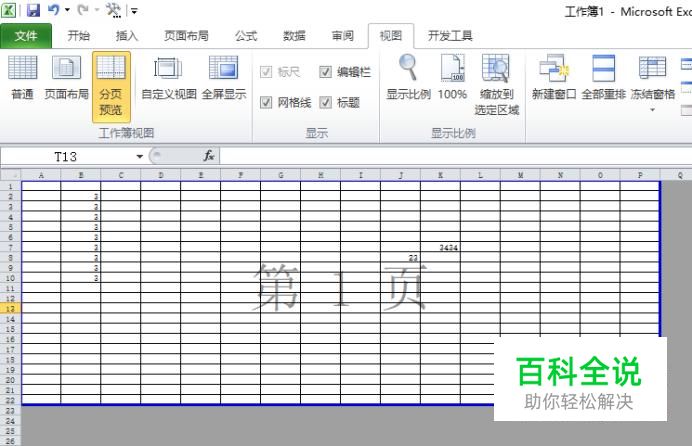This screenshot has width=692, height=446.
Task: Switch to the 插入 tab
Action: [x=127, y=36]
